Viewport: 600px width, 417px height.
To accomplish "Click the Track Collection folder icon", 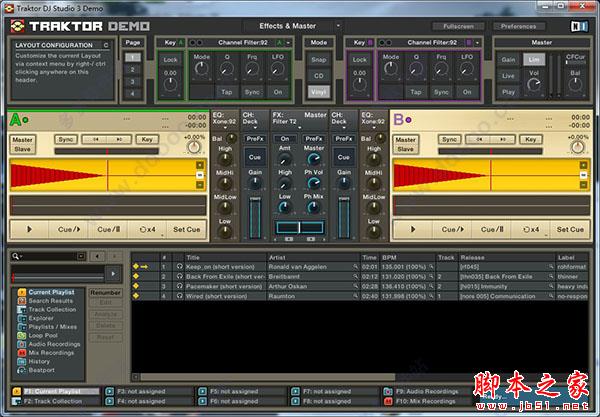I will point(21,310).
